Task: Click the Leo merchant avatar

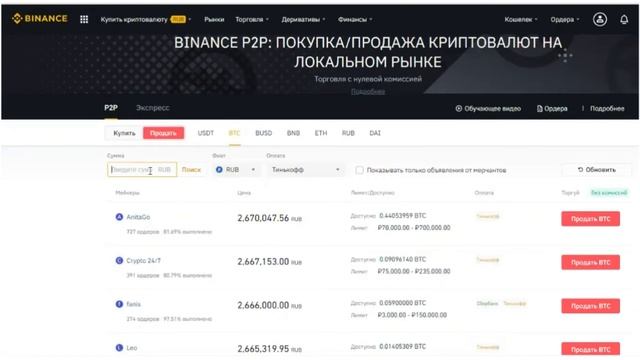Action: 119,348
